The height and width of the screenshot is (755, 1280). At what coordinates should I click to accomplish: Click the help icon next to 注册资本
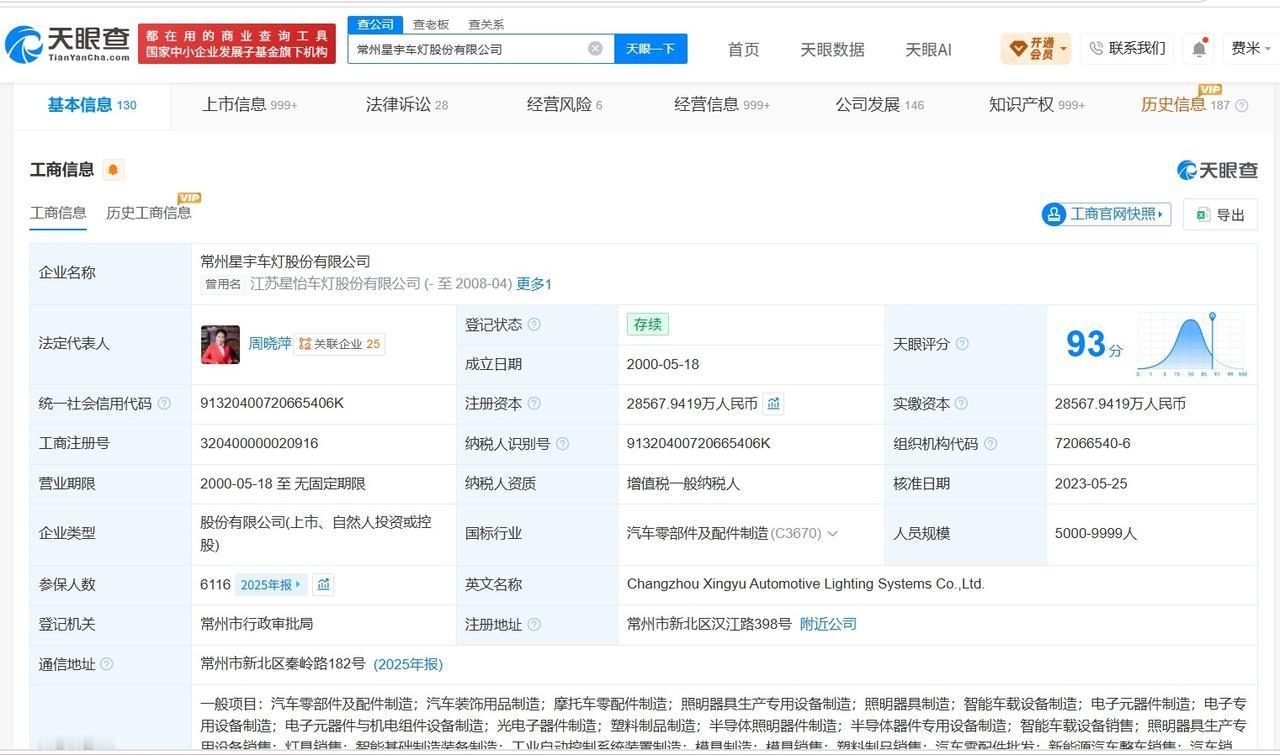(x=534, y=404)
